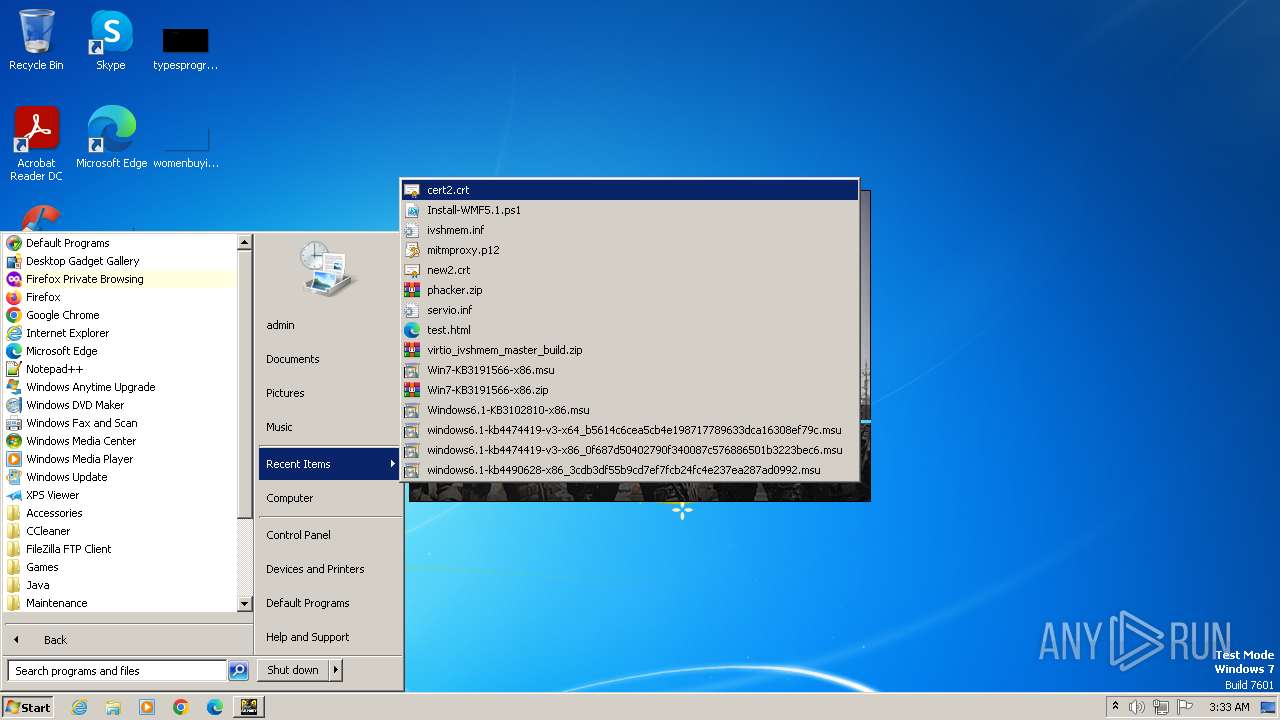Open recent file test.html
The width and height of the screenshot is (1280, 720).
pyautogui.click(x=630, y=330)
